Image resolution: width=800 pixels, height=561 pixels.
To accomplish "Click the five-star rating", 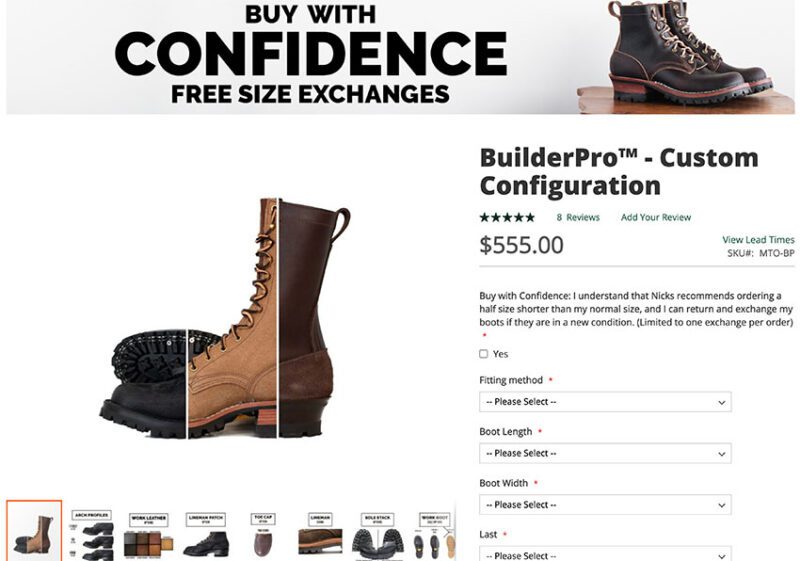I will 507,217.
